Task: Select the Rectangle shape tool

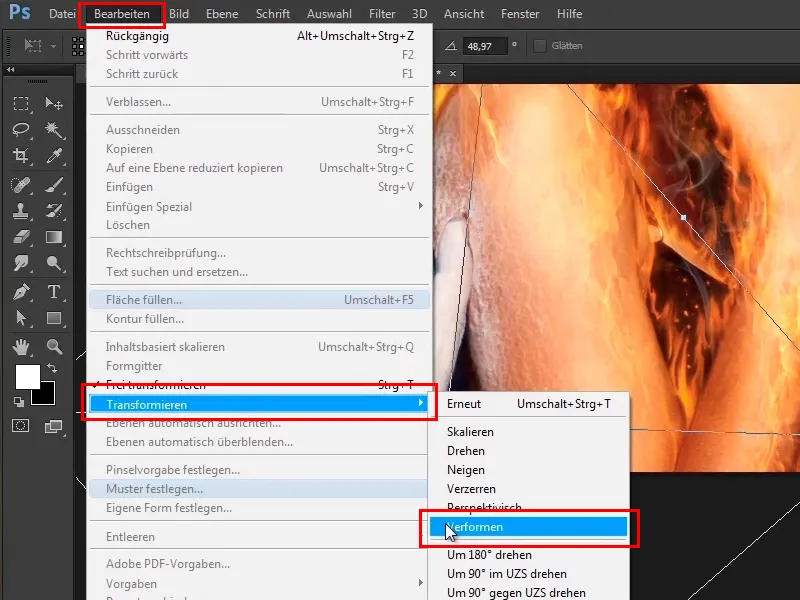Action: [54, 318]
